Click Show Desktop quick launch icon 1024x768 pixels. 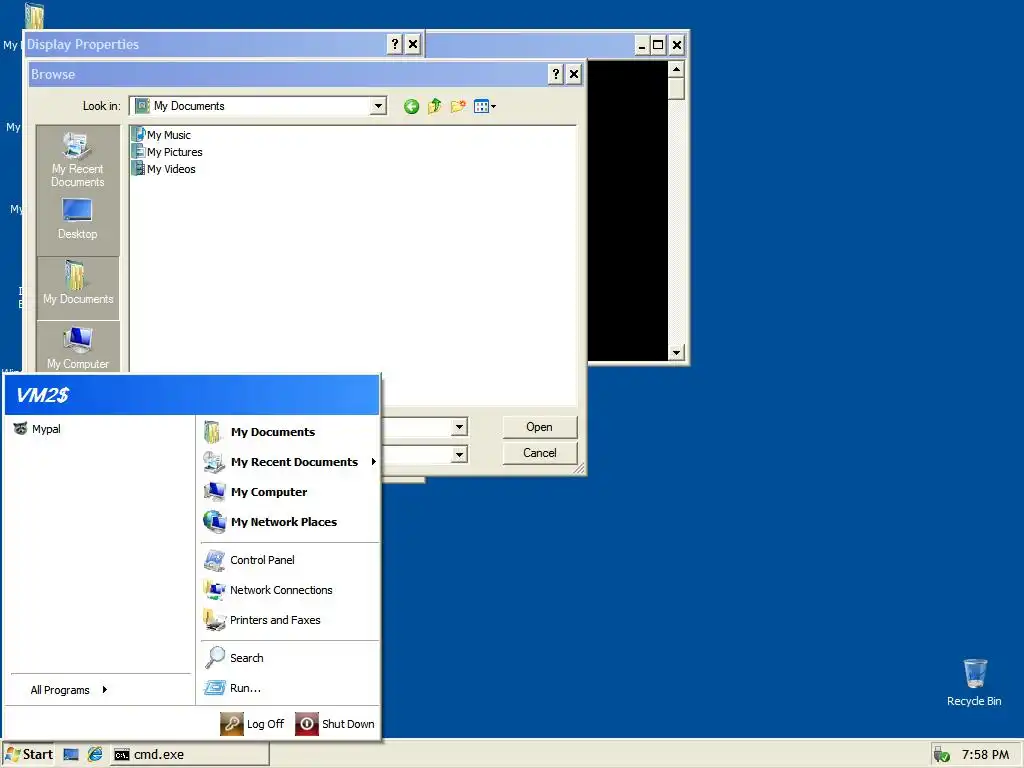coord(71,754)
